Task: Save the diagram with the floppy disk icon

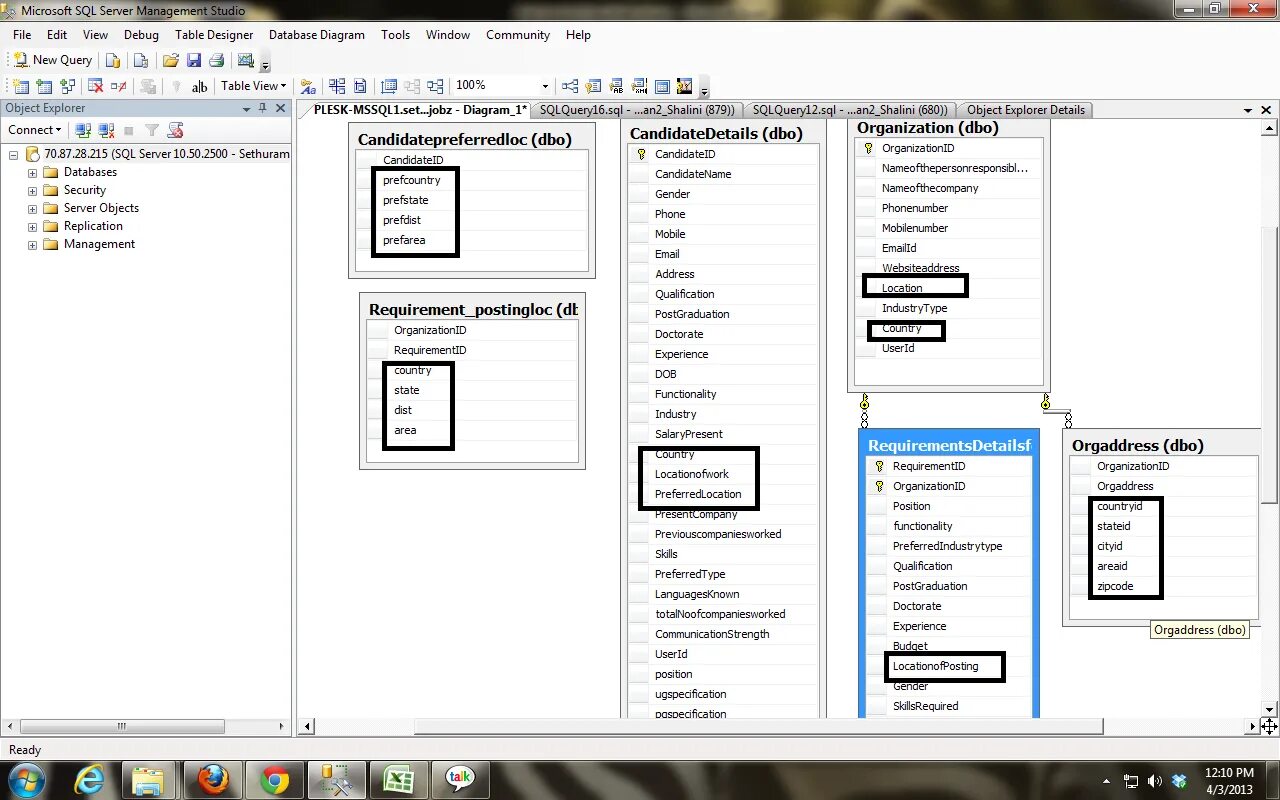Action: [194, 60]
